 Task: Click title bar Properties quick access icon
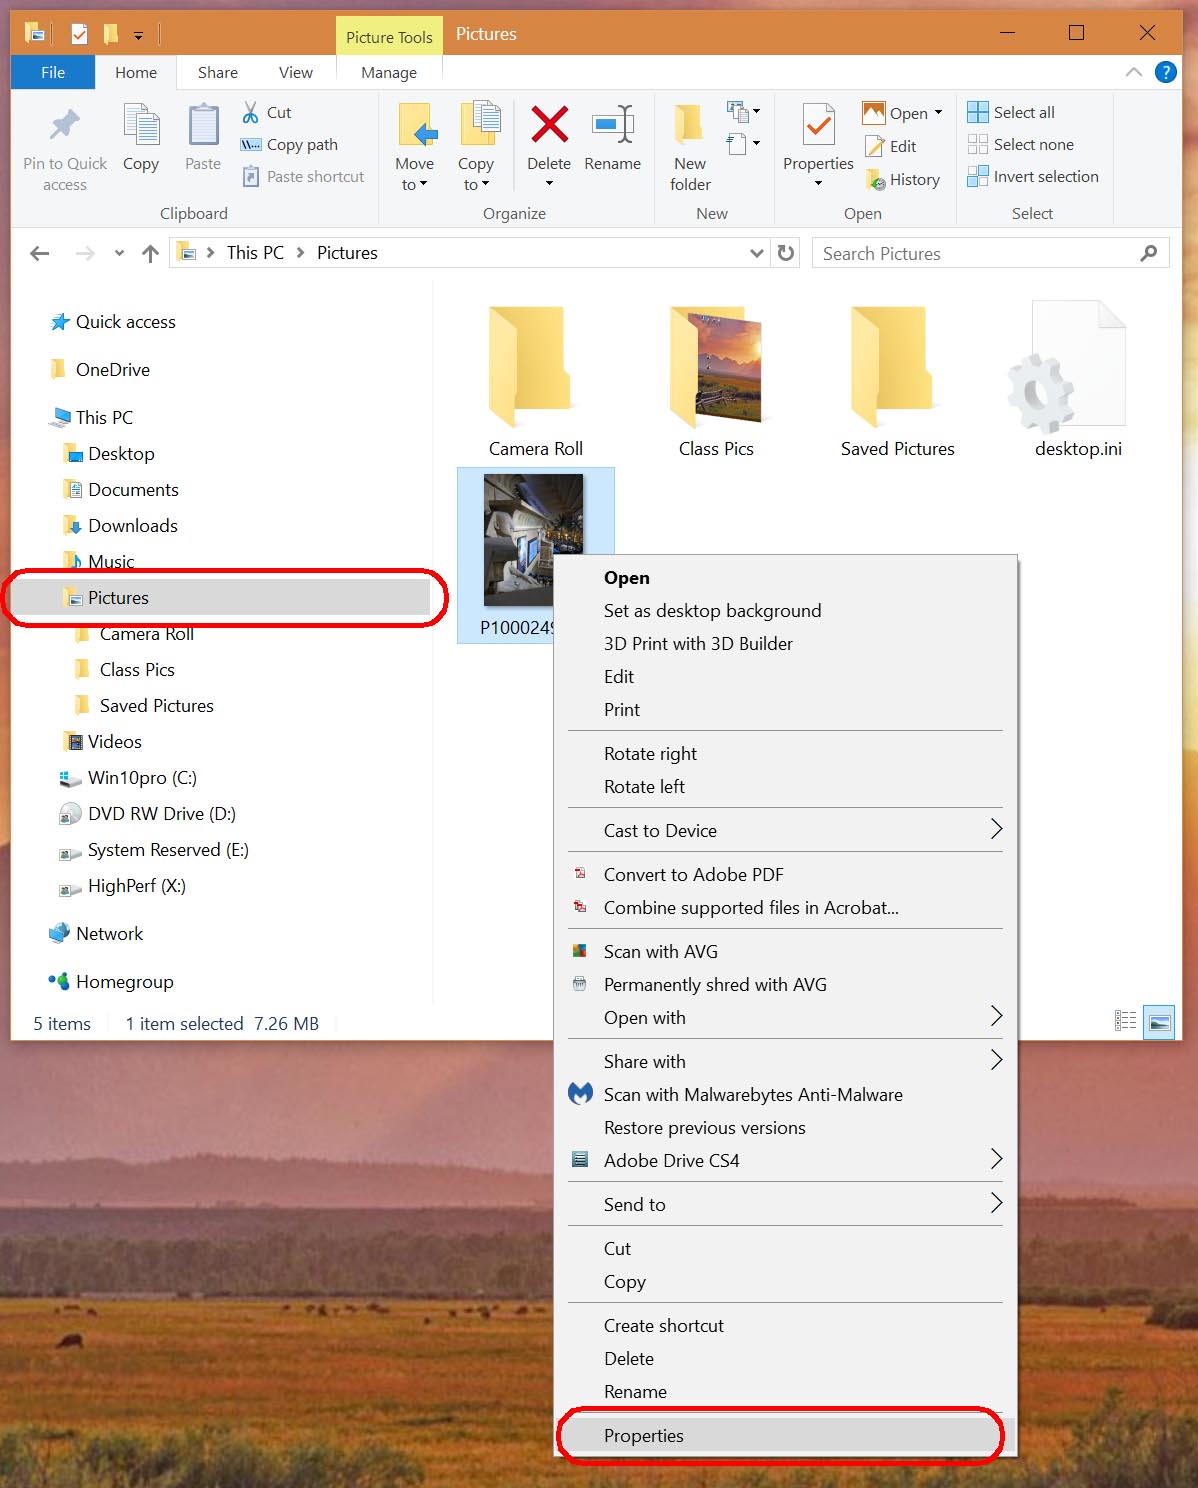click(79, 34)
